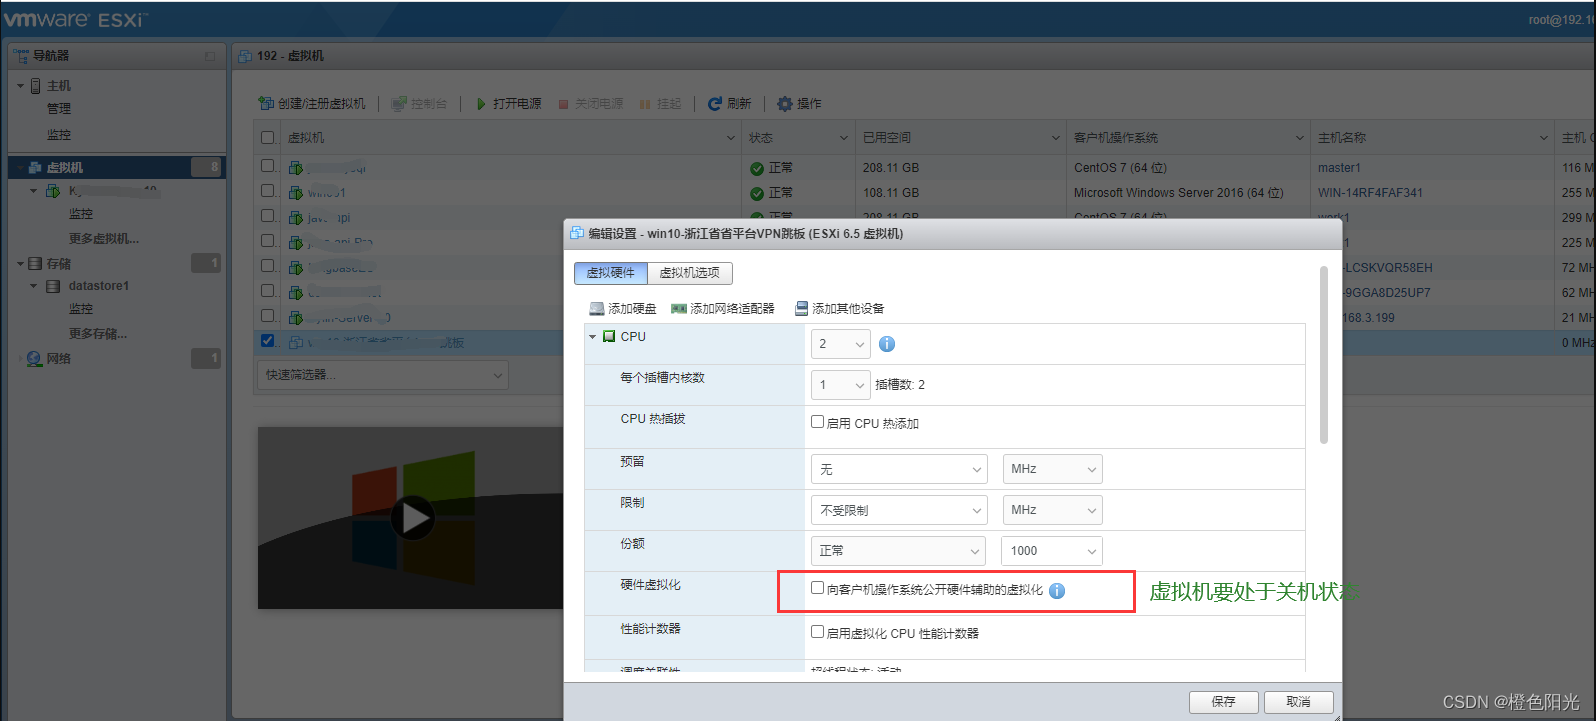Click the 存储 storage icon in navigator
This screenshot has height=721, width=1596.
35,264
